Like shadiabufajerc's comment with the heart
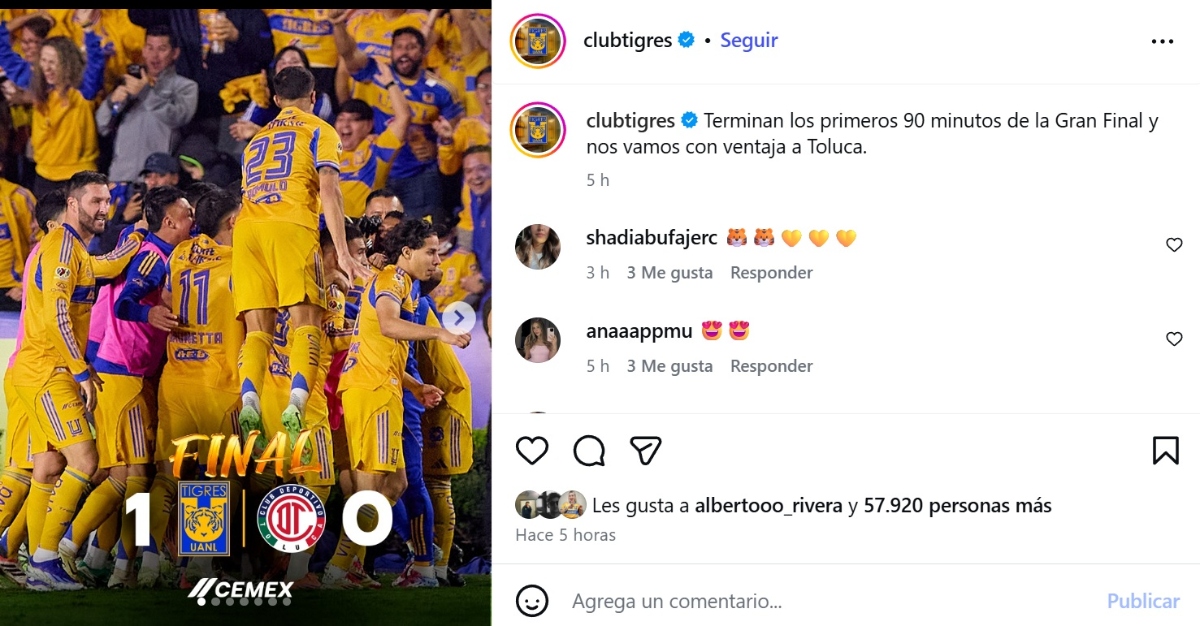1200x626 pixels. tap(1175, 245)
